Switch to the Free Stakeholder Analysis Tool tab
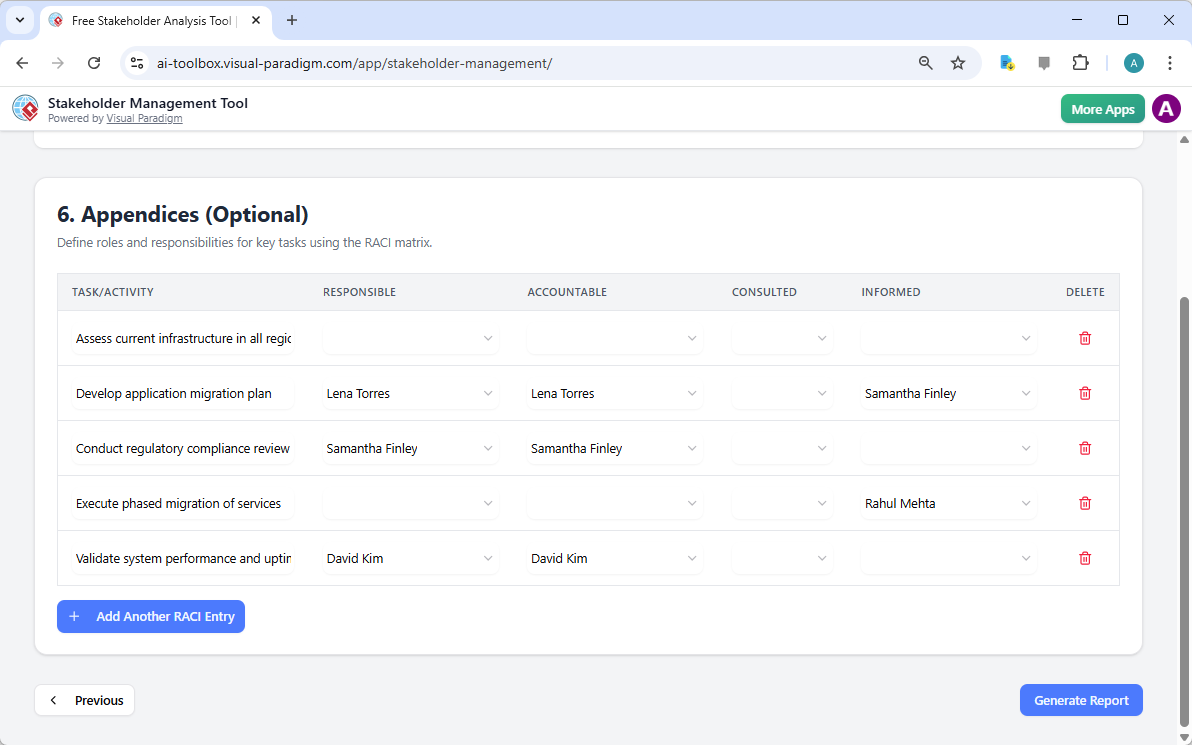 150,20
